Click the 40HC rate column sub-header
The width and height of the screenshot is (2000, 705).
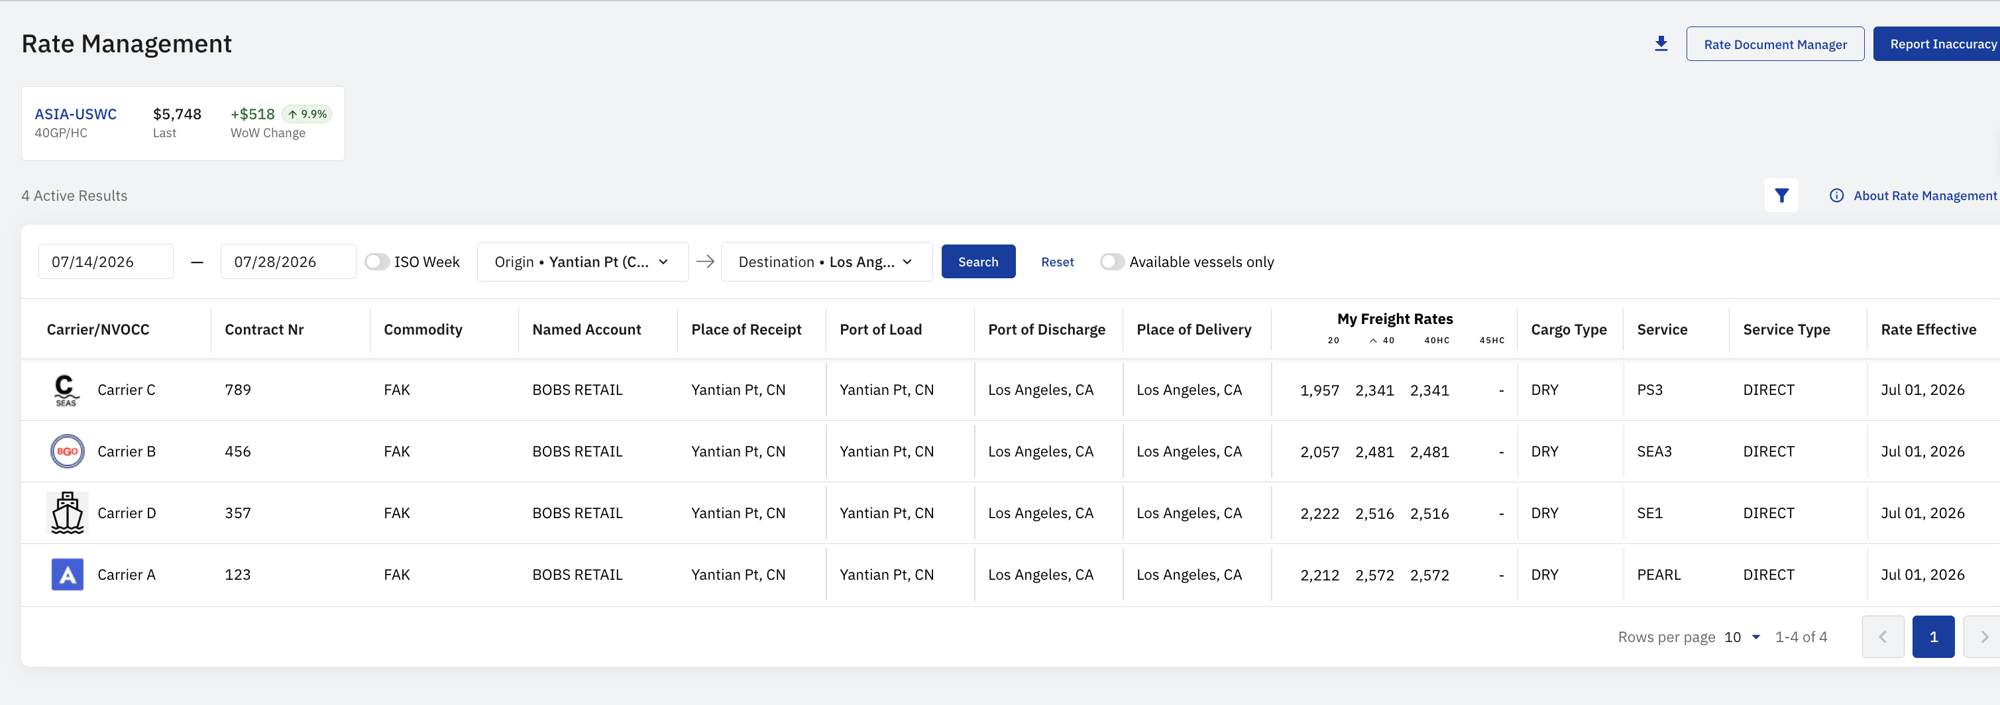1437,341
